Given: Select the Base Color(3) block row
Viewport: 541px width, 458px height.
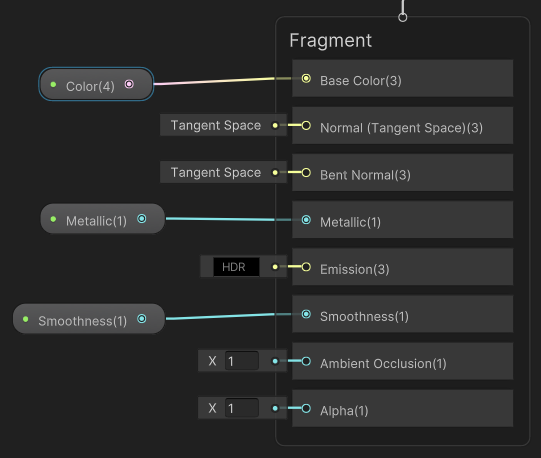Looking at the screenshot, I should pyautogui.click(x=402, y=78).
